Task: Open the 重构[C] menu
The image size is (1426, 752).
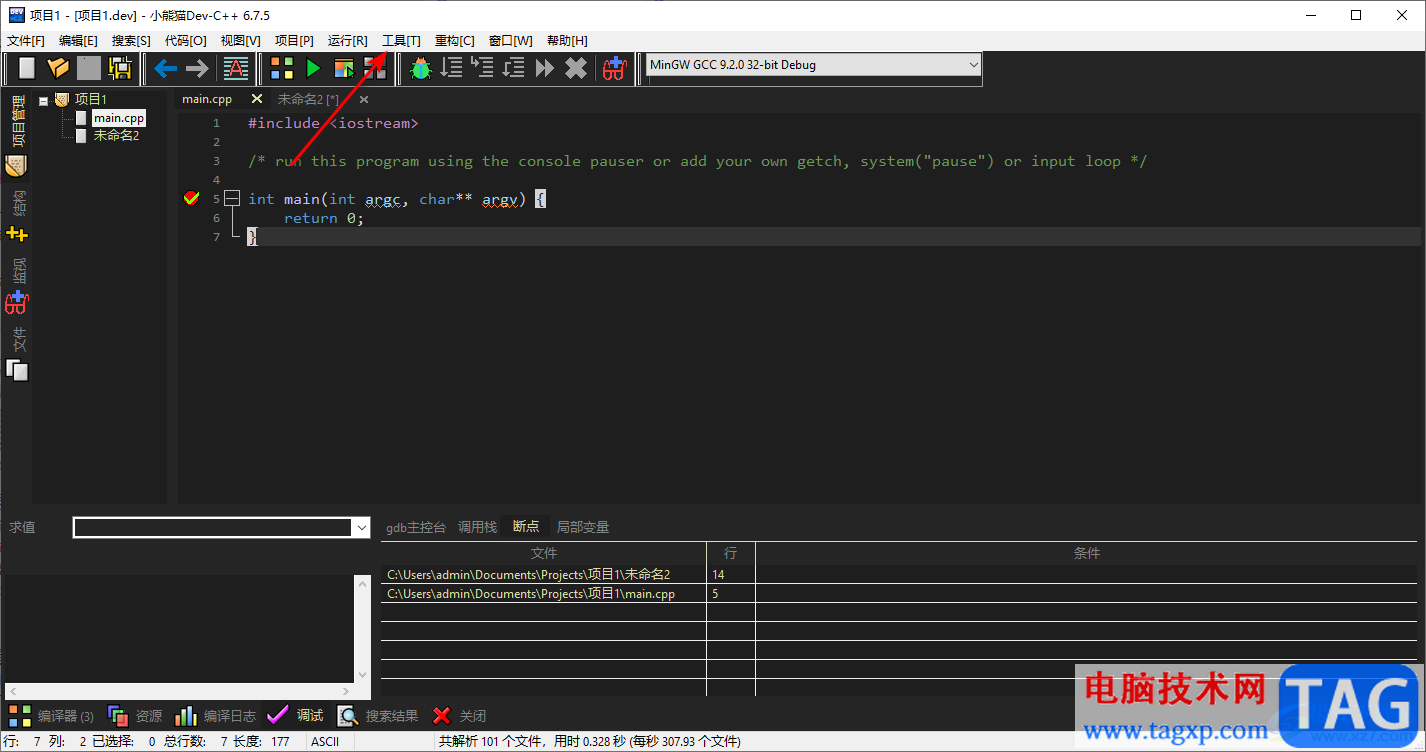Action: tap(454, 41)
